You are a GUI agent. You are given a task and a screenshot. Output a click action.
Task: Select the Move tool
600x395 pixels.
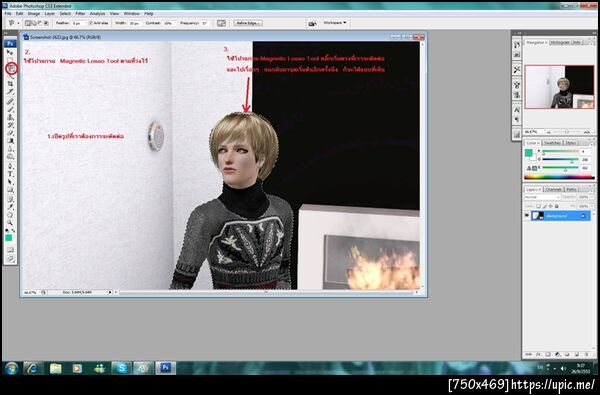click(10, 52)
